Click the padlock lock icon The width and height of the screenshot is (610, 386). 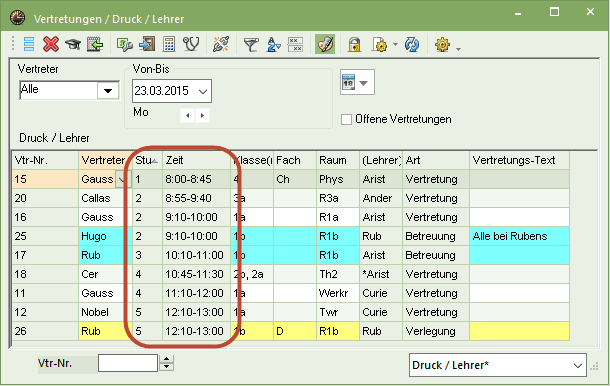pos(354,45)
